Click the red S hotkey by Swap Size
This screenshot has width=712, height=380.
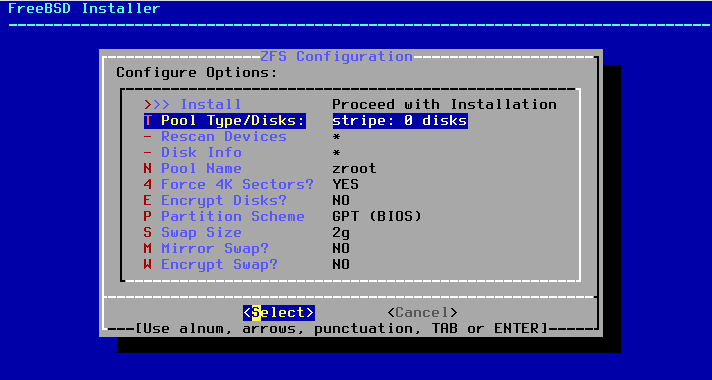[148, 232]
